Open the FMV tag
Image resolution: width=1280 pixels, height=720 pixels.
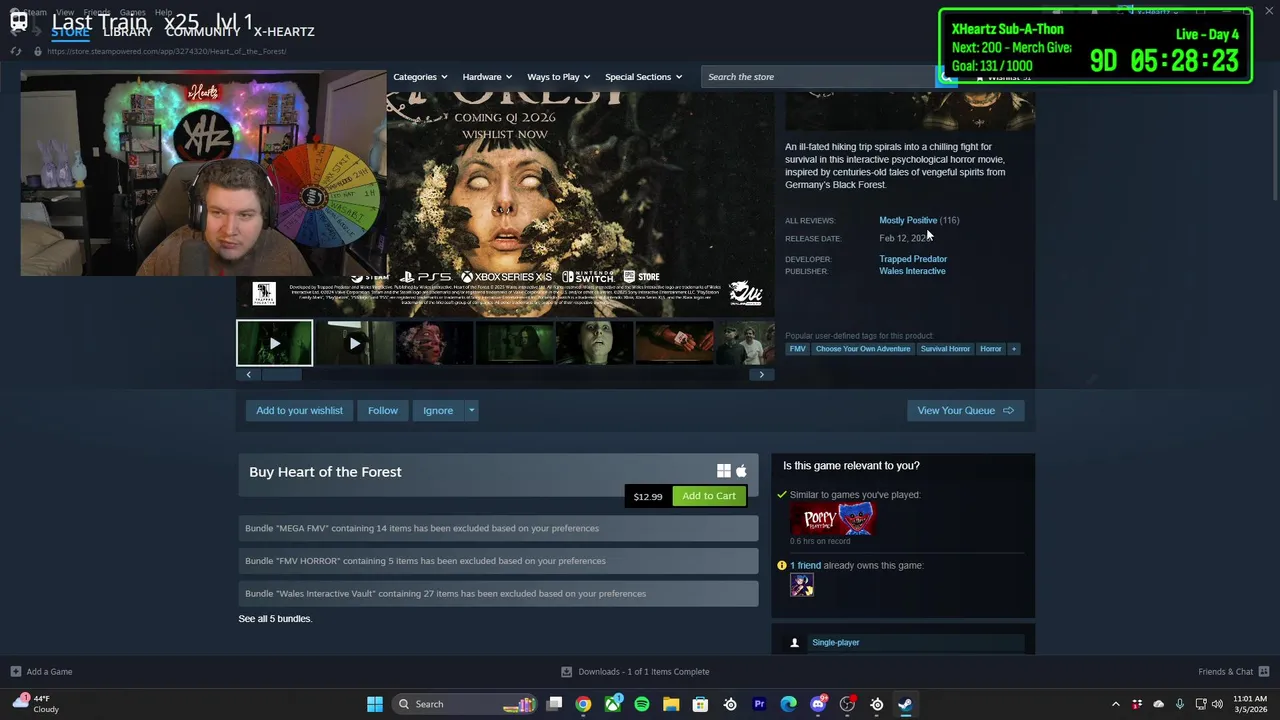pos(797,349)
